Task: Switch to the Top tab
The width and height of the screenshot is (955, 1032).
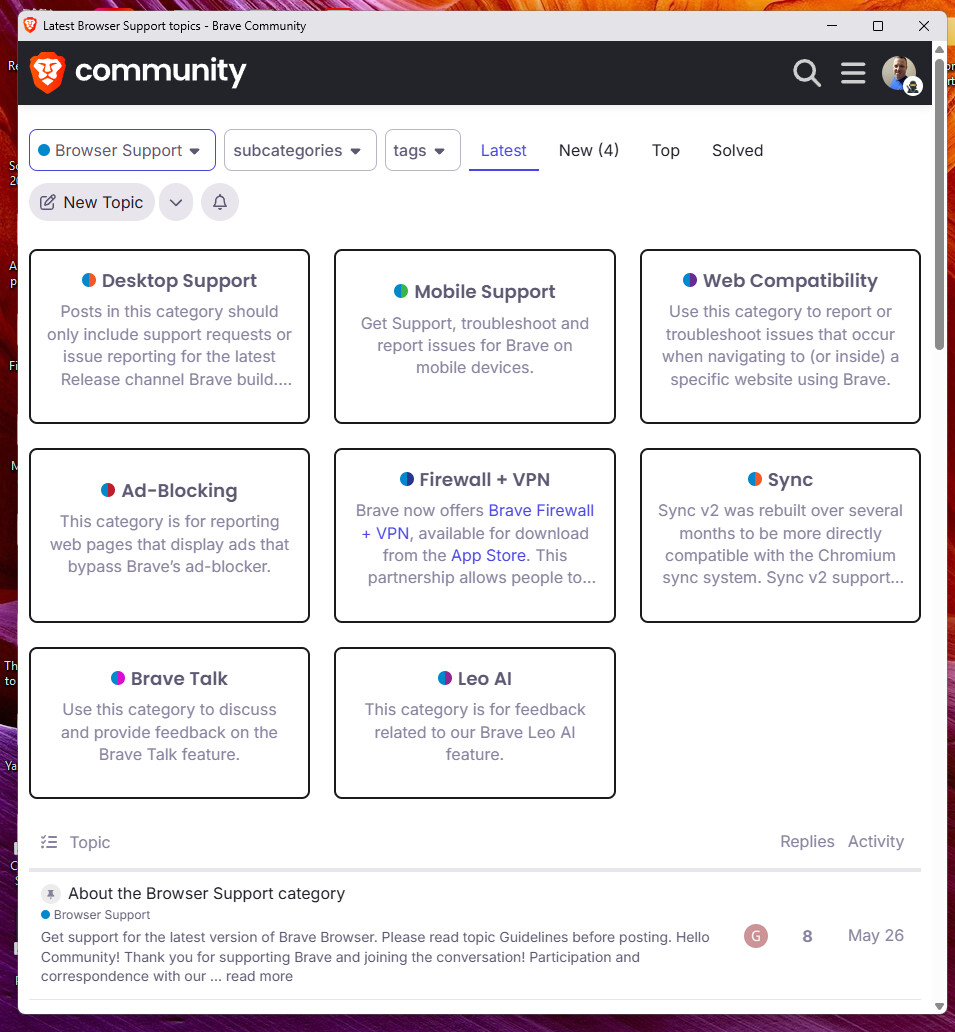Action: [x=665, y=151]
